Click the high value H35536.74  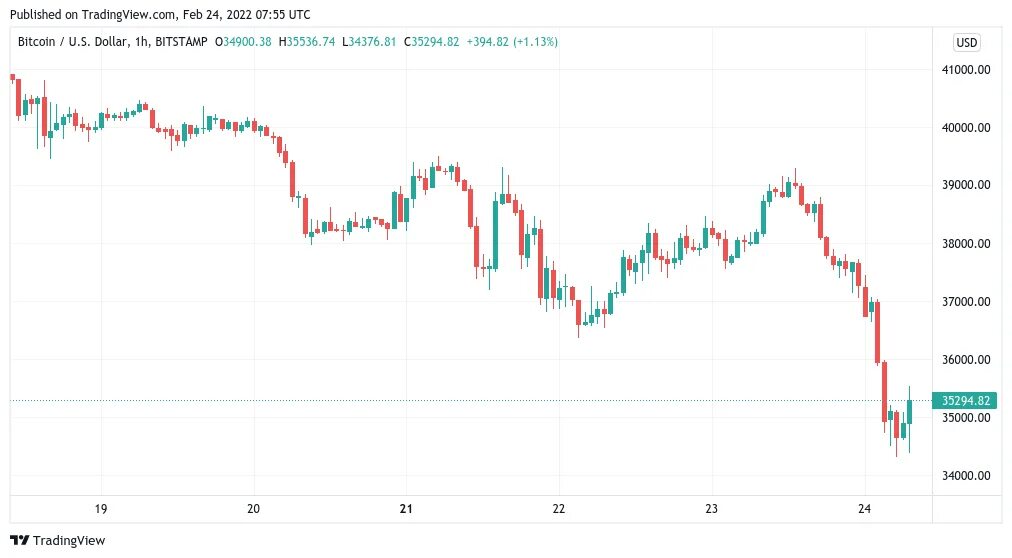tap(307, 42)
